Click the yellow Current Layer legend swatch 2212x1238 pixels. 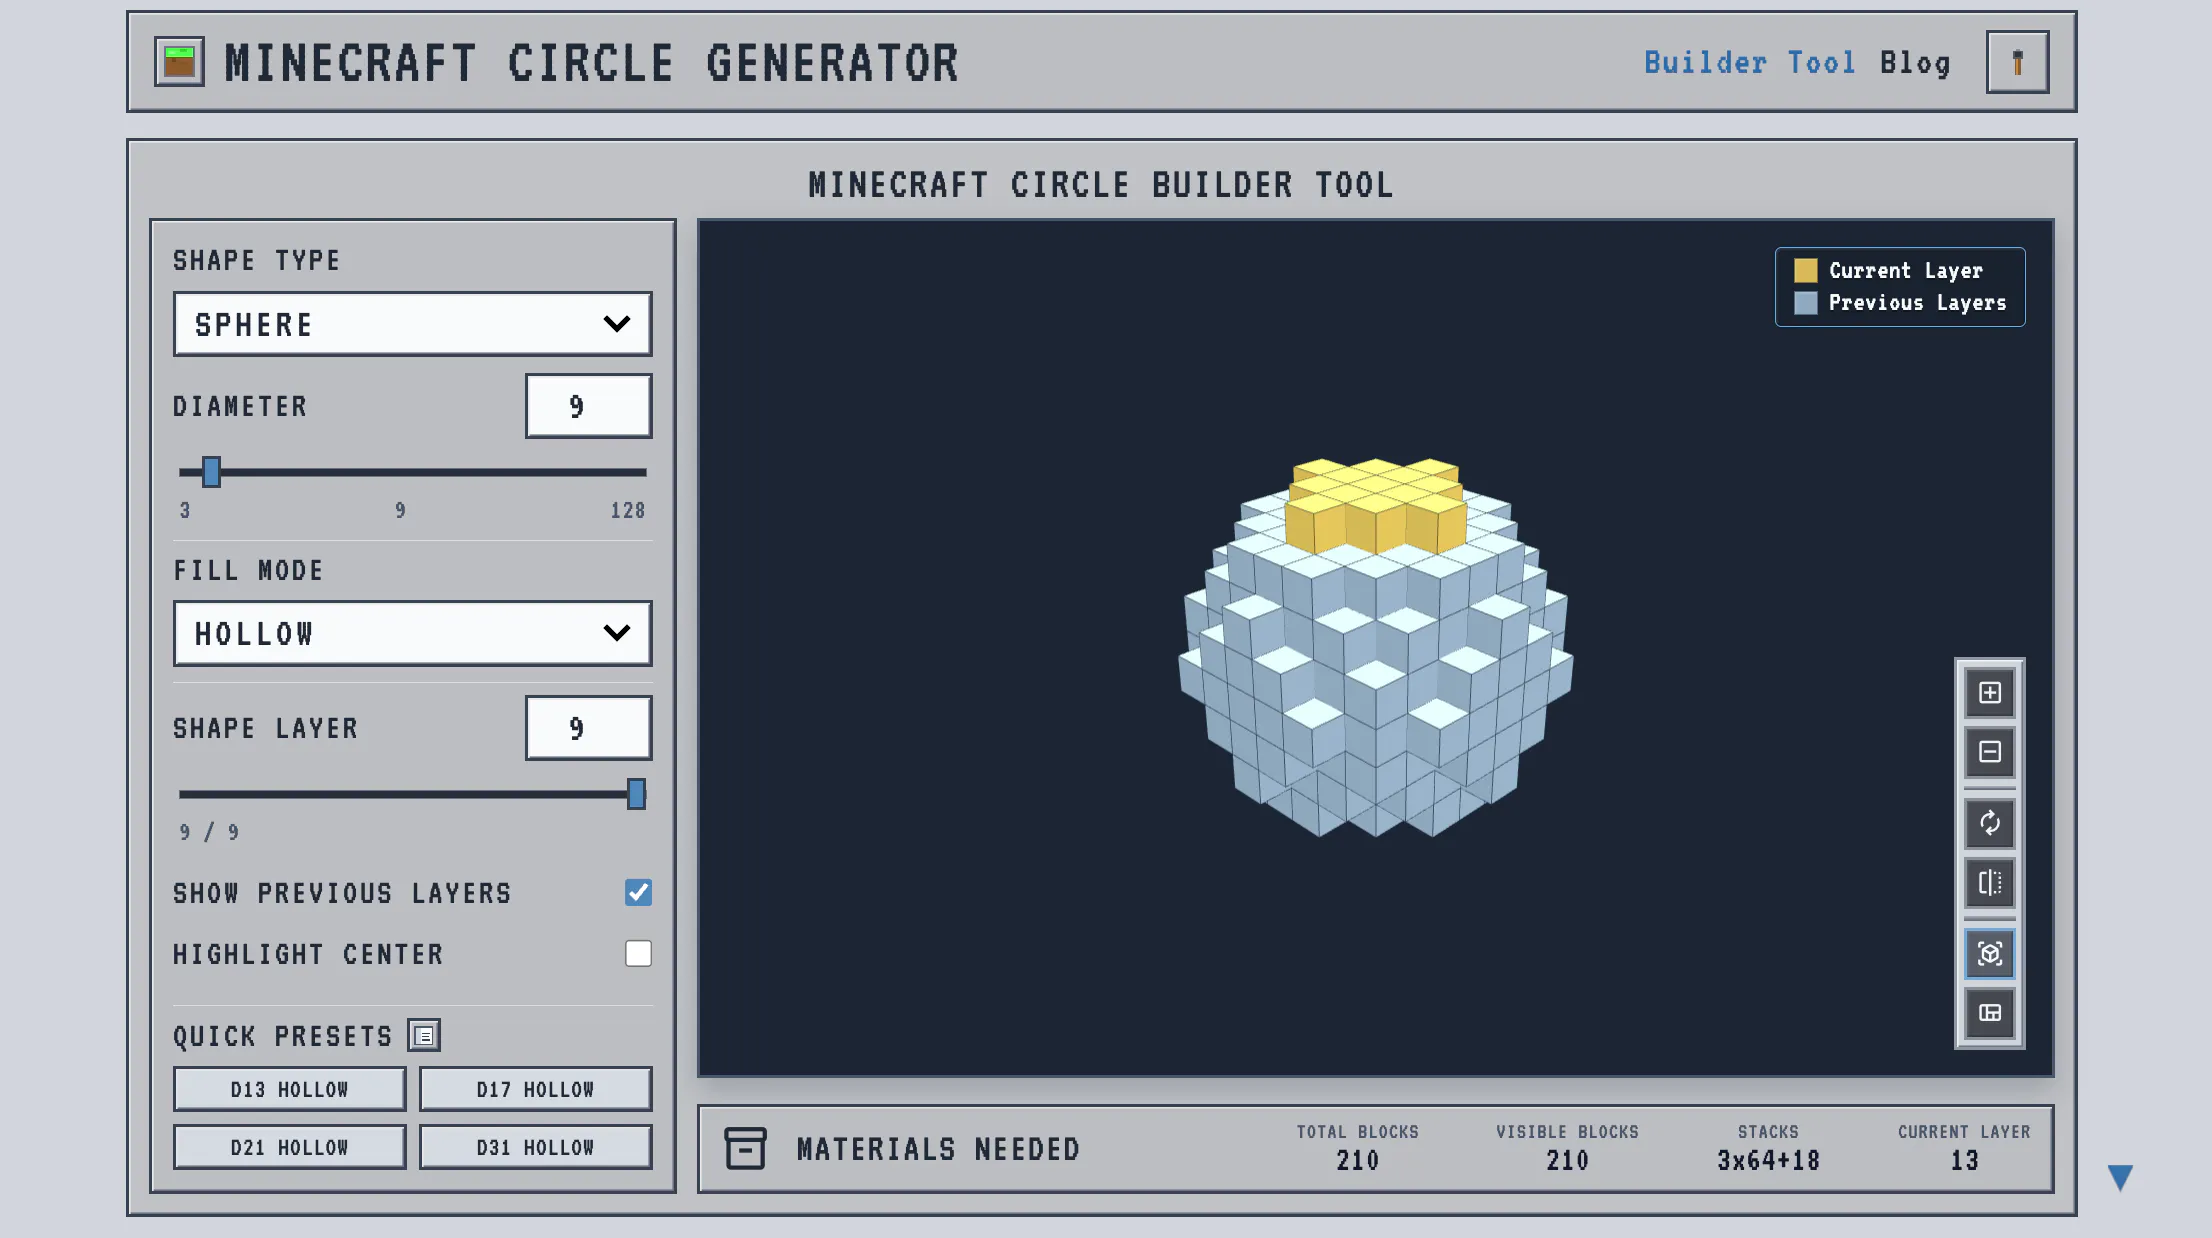coord(1805,270)
